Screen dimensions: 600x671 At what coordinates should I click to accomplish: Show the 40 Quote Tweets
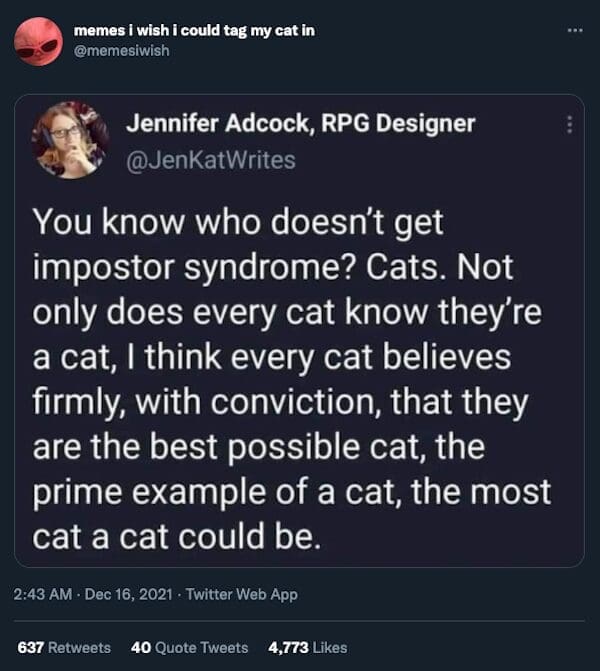click(x=190, y=647)
